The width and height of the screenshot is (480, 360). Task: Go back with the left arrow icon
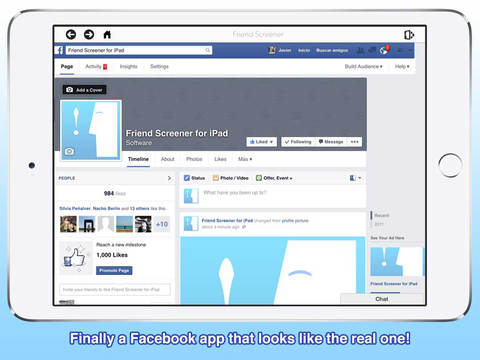(71, 34)
